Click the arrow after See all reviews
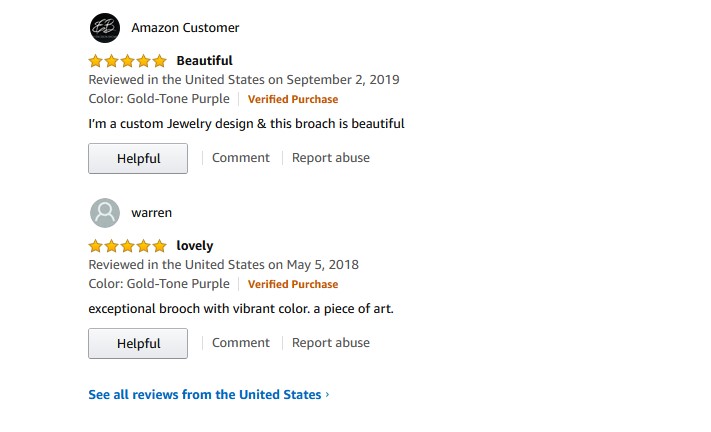The width and height of the screenshot is (711, 432). [x=327, y=395]
